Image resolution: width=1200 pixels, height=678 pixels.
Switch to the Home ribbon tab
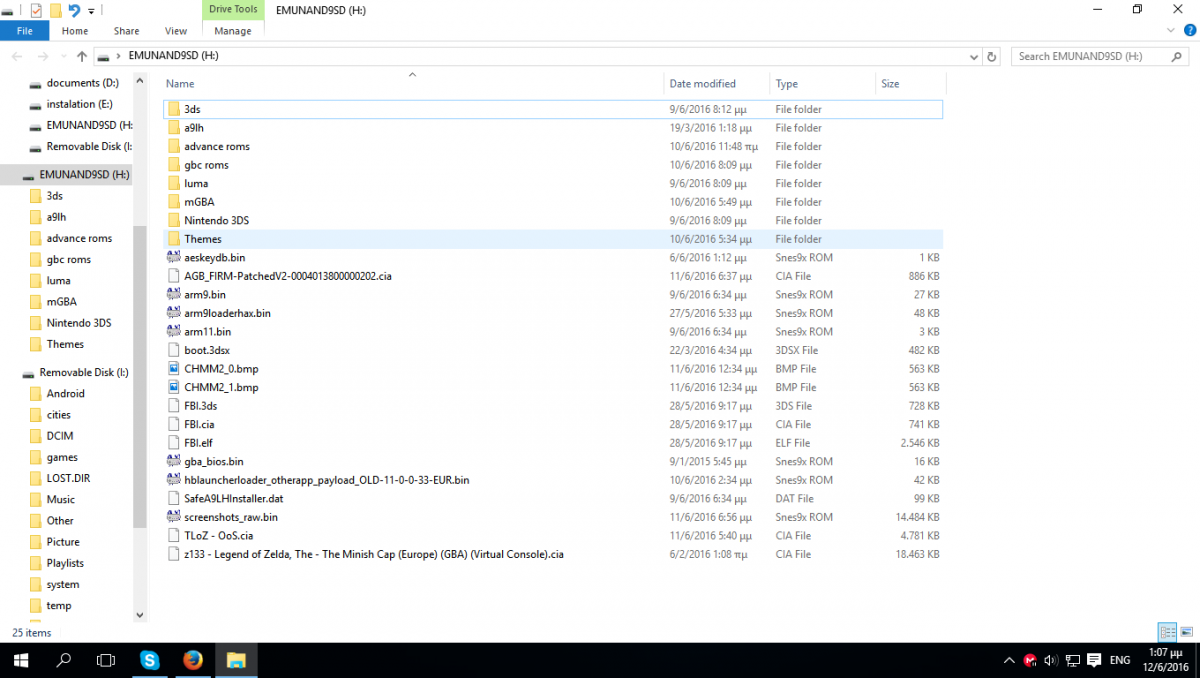[75, 31]
